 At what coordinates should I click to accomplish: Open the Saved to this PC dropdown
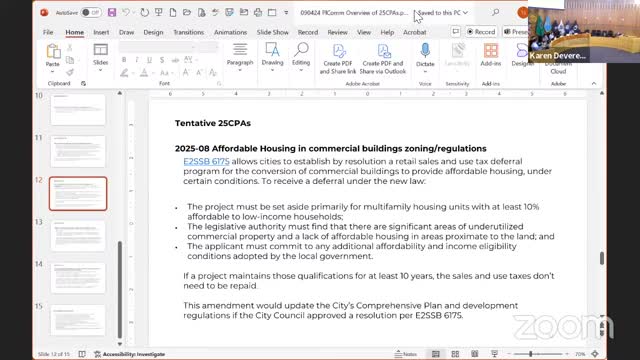pos(443,13)
